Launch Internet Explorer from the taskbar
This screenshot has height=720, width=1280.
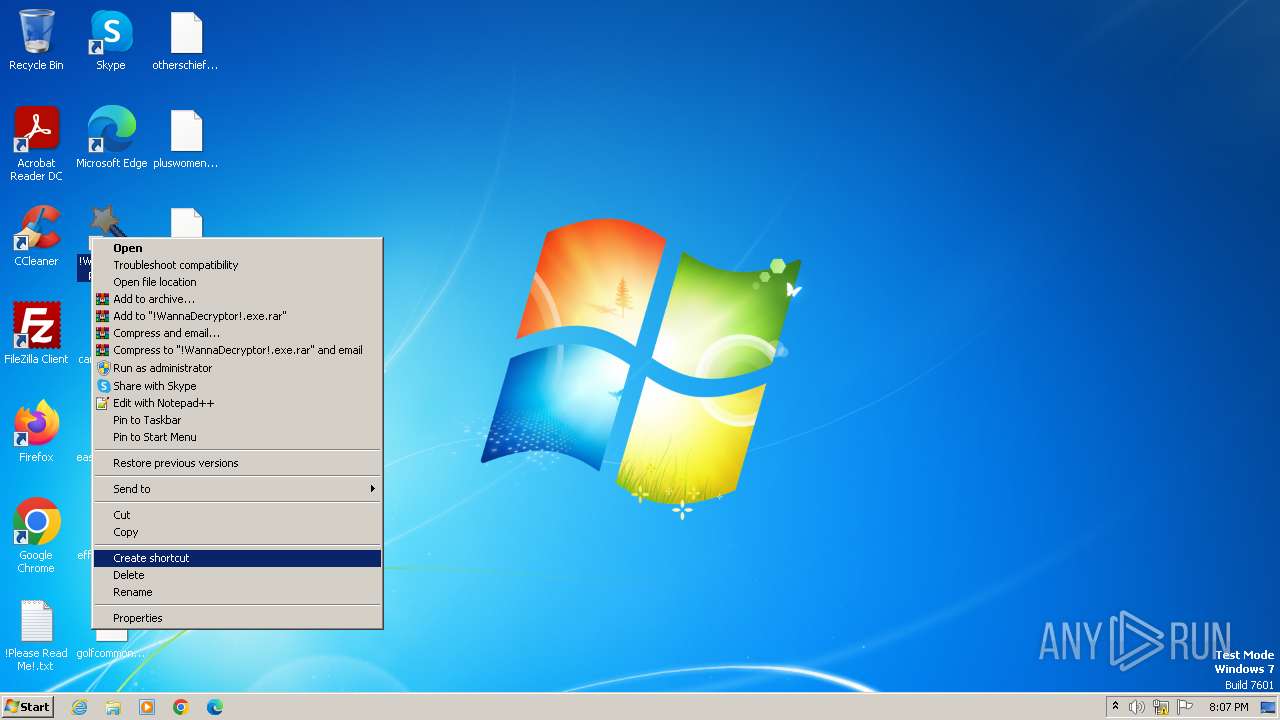(79, 707)
